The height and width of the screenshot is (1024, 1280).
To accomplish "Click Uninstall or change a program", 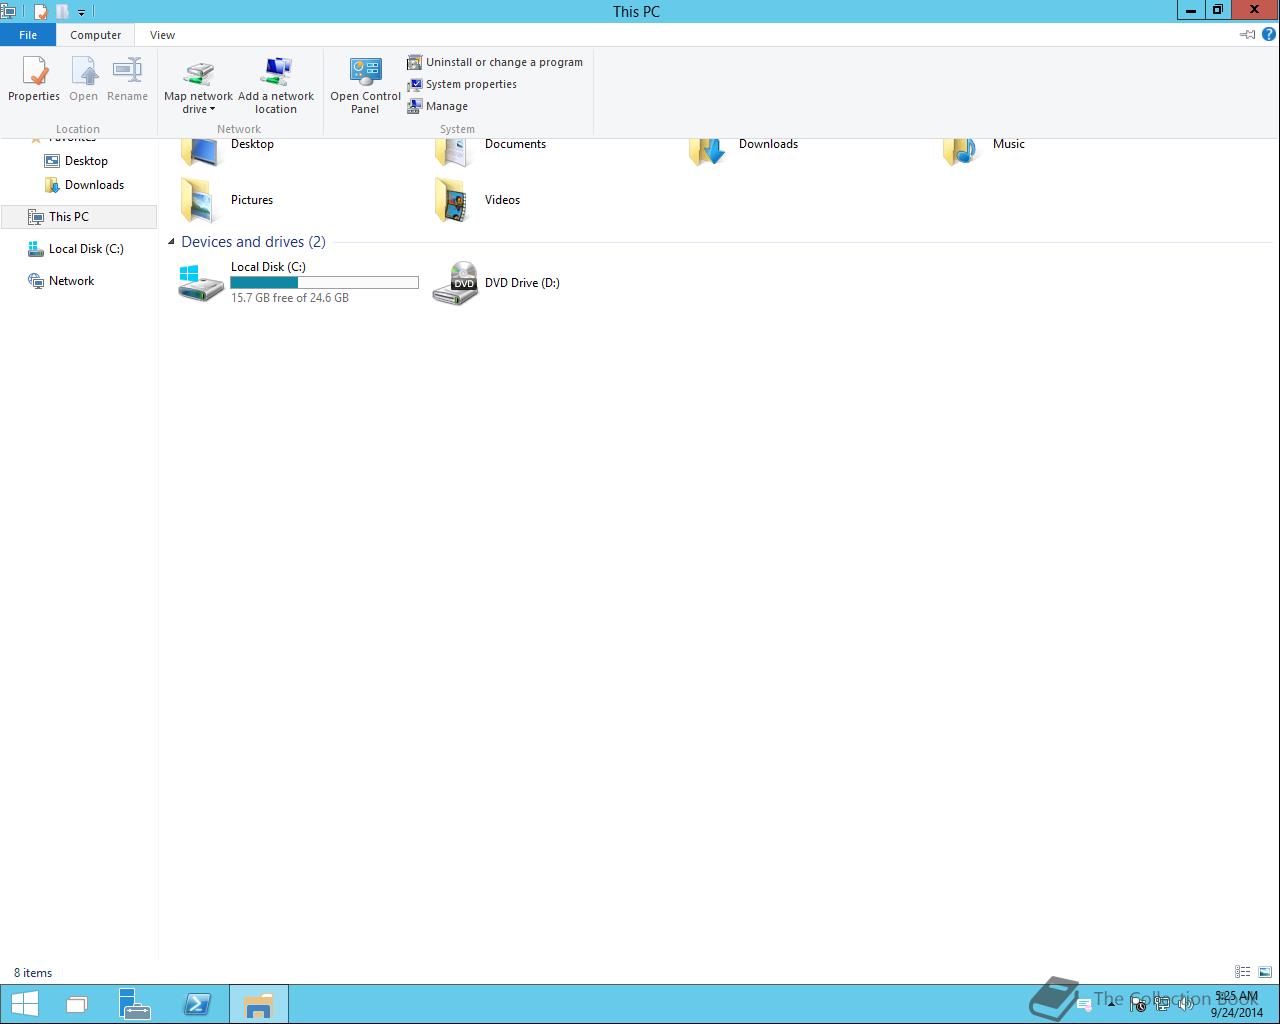I will point(495,62).
